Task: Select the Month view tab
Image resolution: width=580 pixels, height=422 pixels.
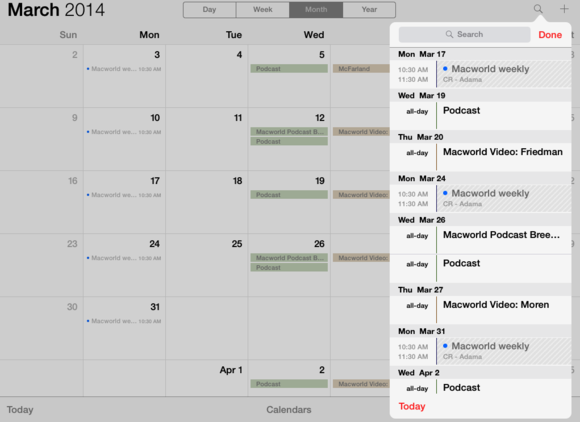Action: coord(316,10)
